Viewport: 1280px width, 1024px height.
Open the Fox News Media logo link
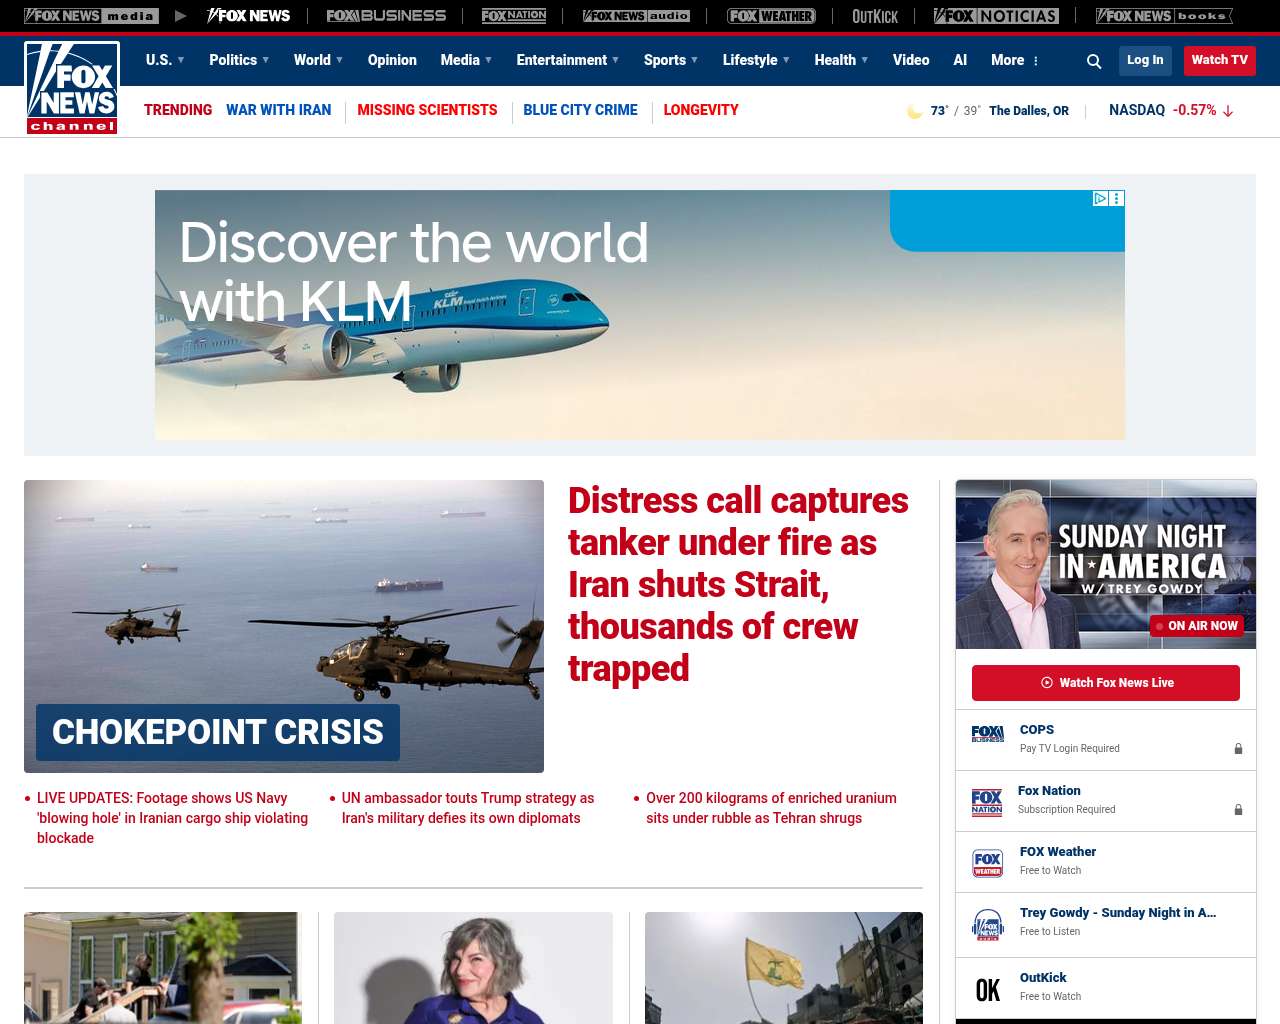coord(91,16)
